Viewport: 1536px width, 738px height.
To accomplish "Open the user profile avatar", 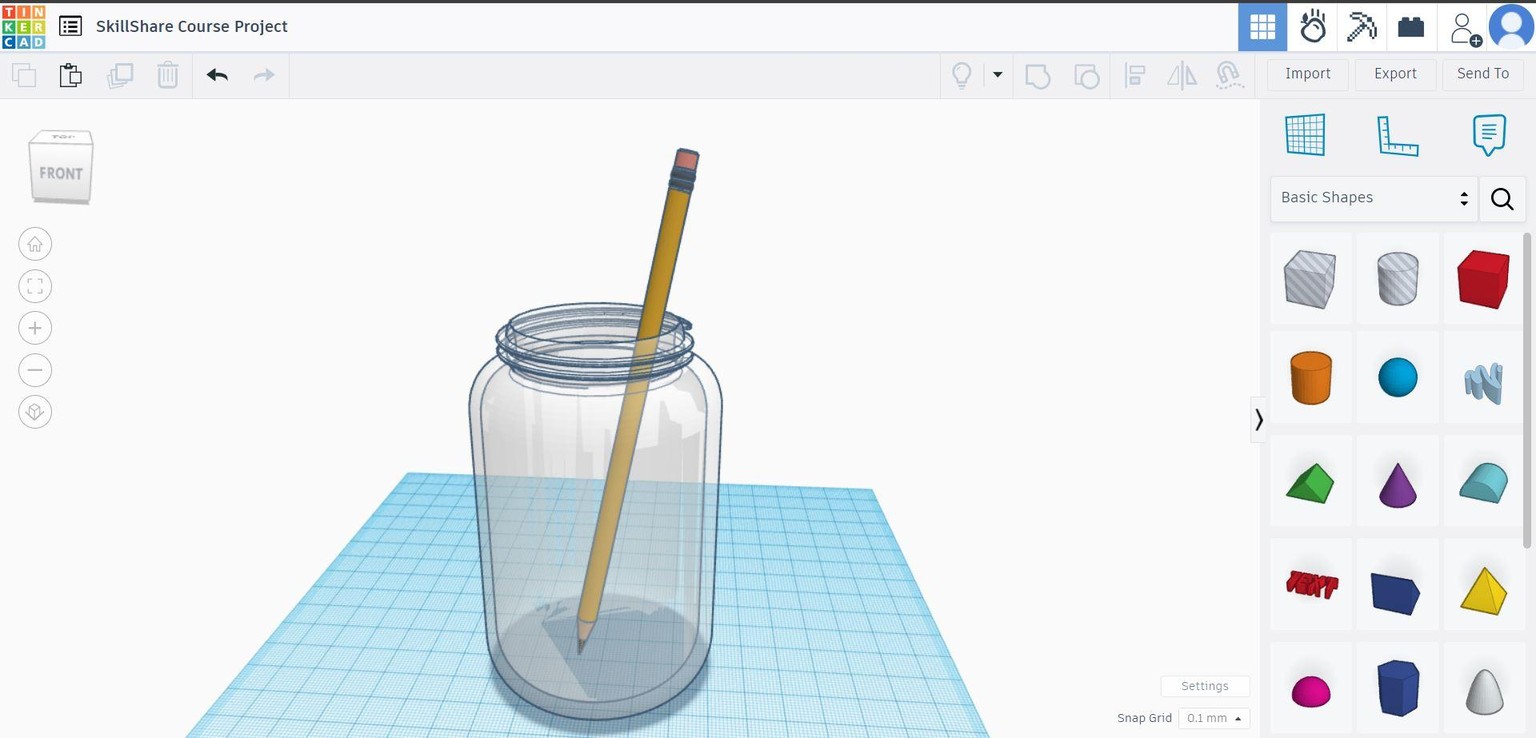I will 1511,27.
